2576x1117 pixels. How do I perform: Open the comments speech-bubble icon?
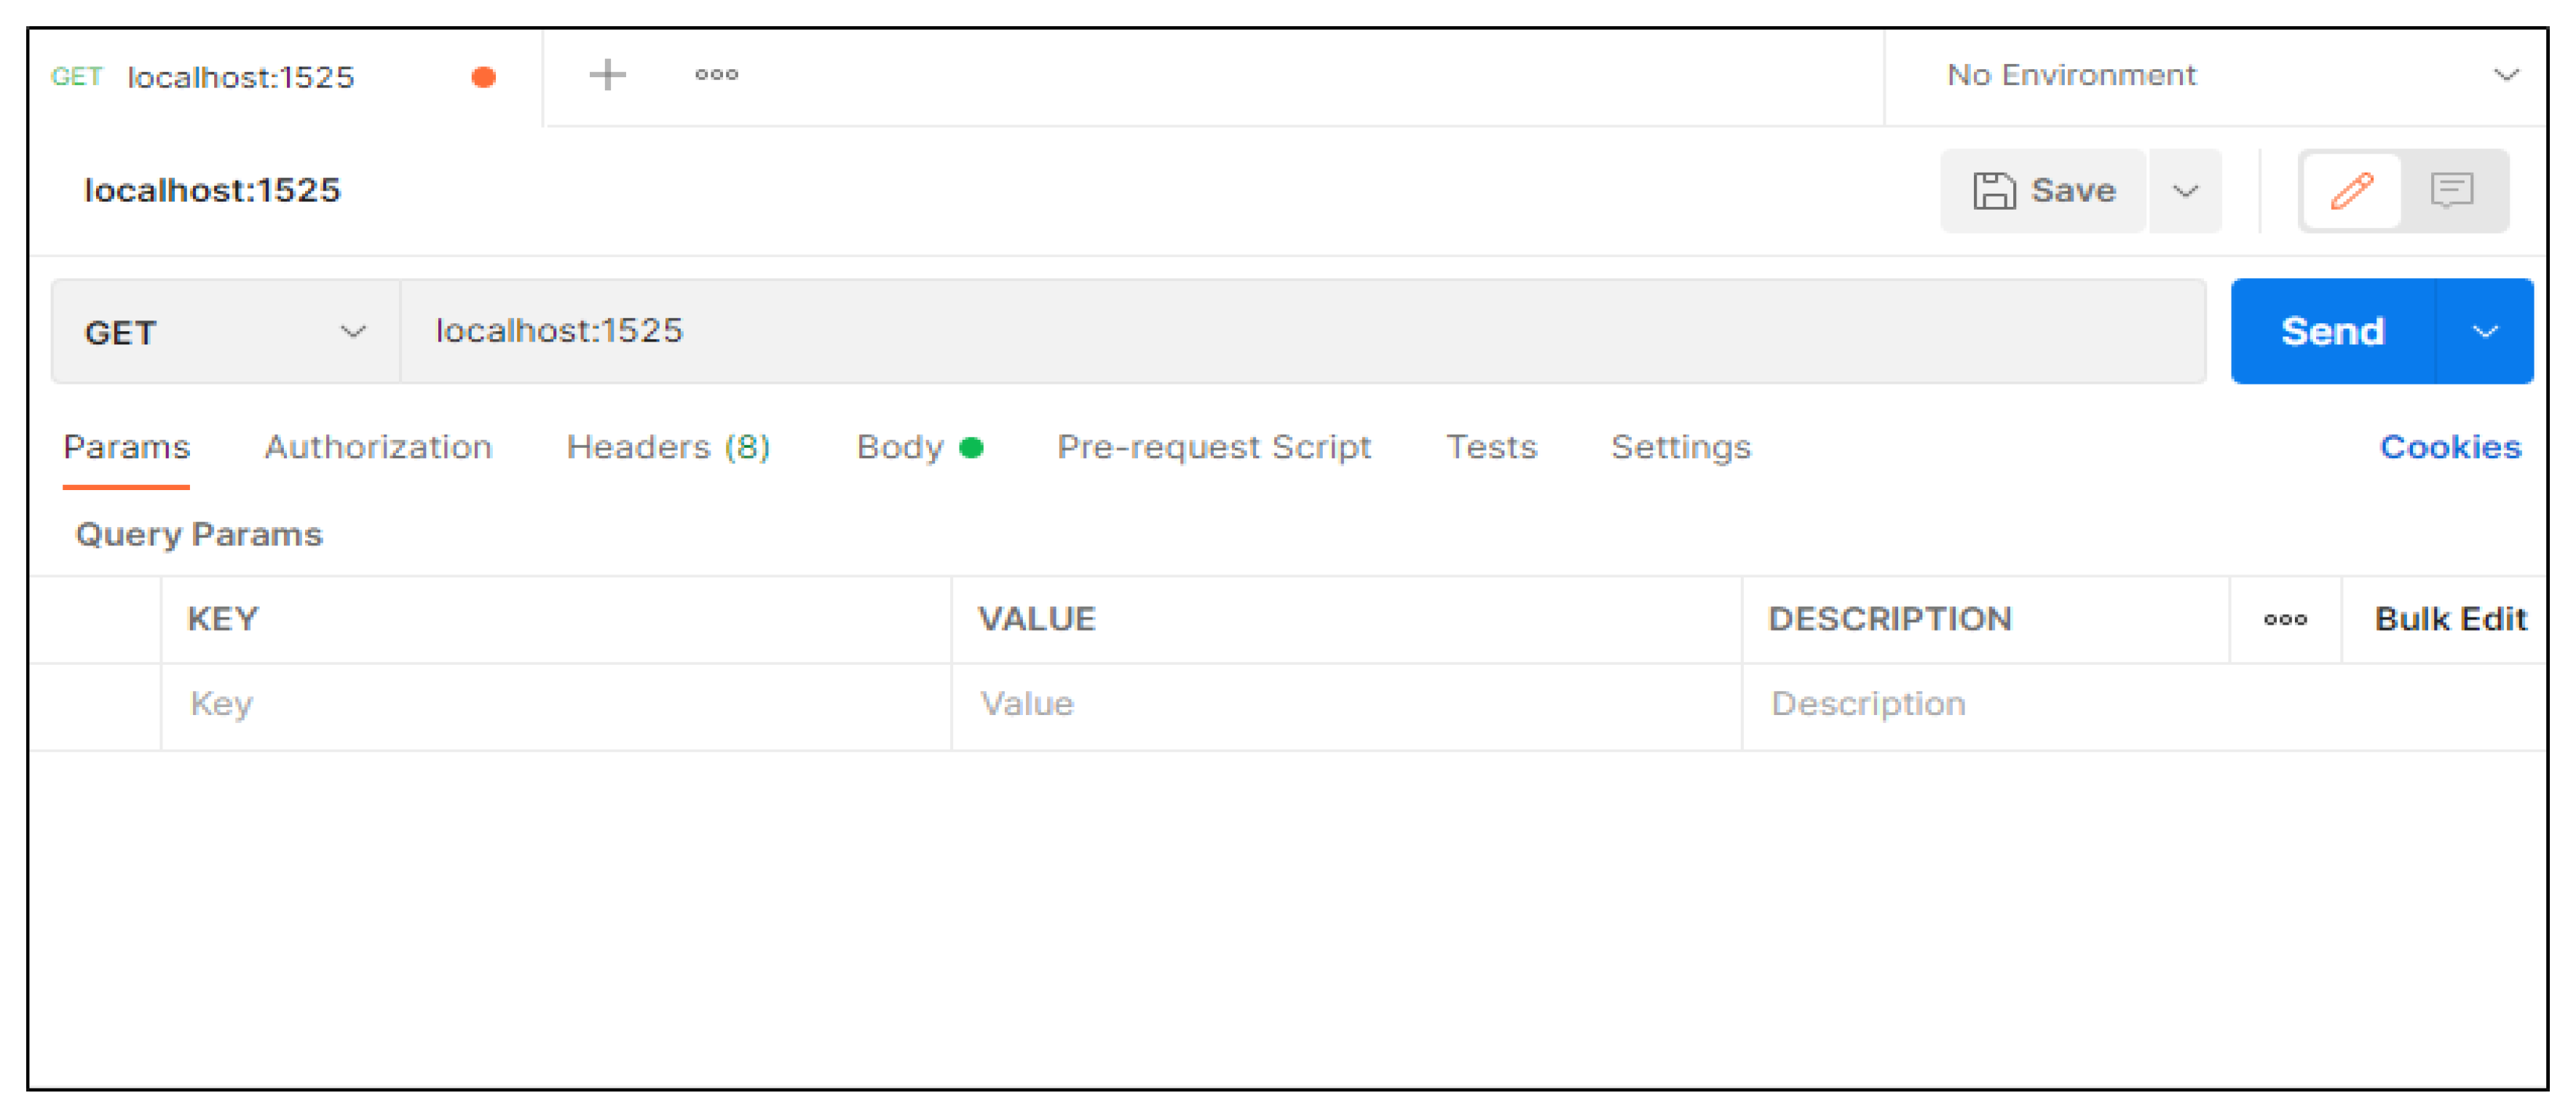click(x=2451, y=190)
